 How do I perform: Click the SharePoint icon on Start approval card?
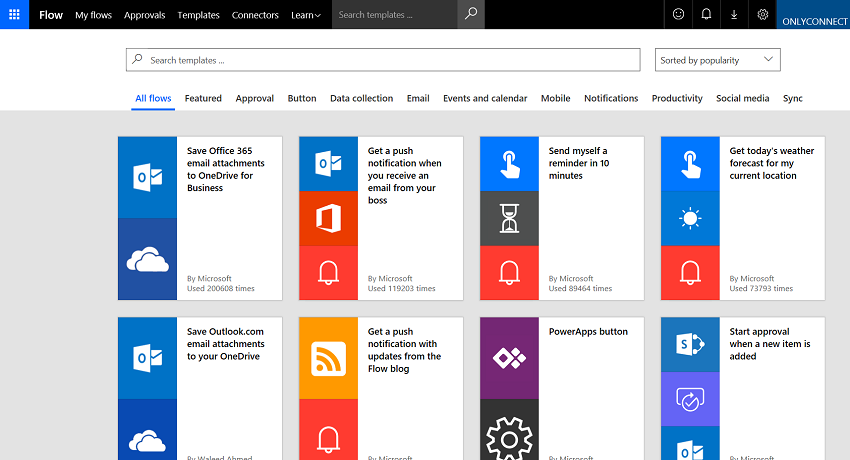point(690,345)
